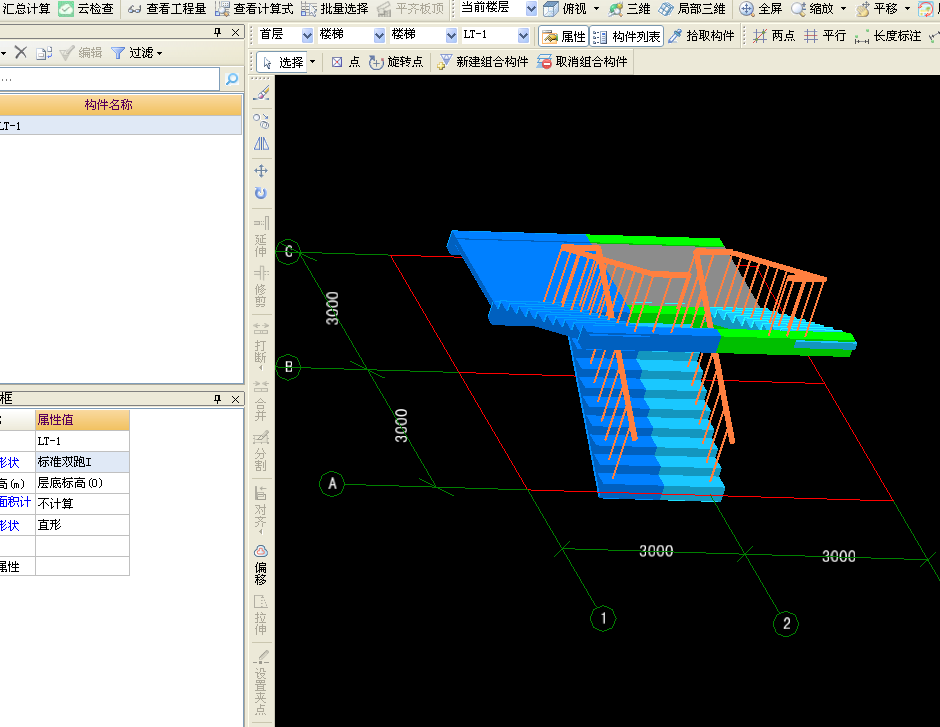This screenshot has width=940, height=727.
Task: Toggle the 属性 properties panel button
Action: click(x=564, y=37)
